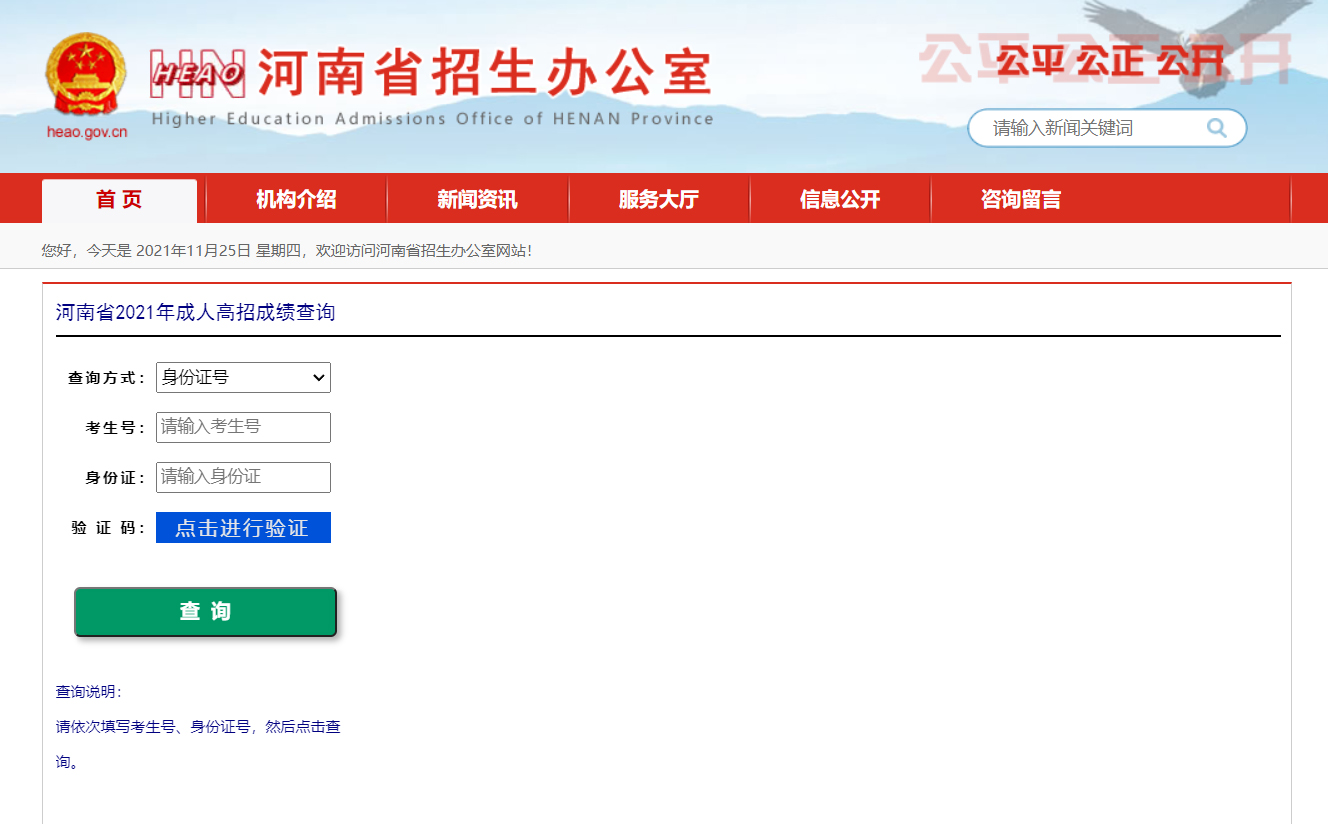Click the 河南省招生办公室 site title
The width and height of the screenshot is (1328, 824).
click(484, 73)
